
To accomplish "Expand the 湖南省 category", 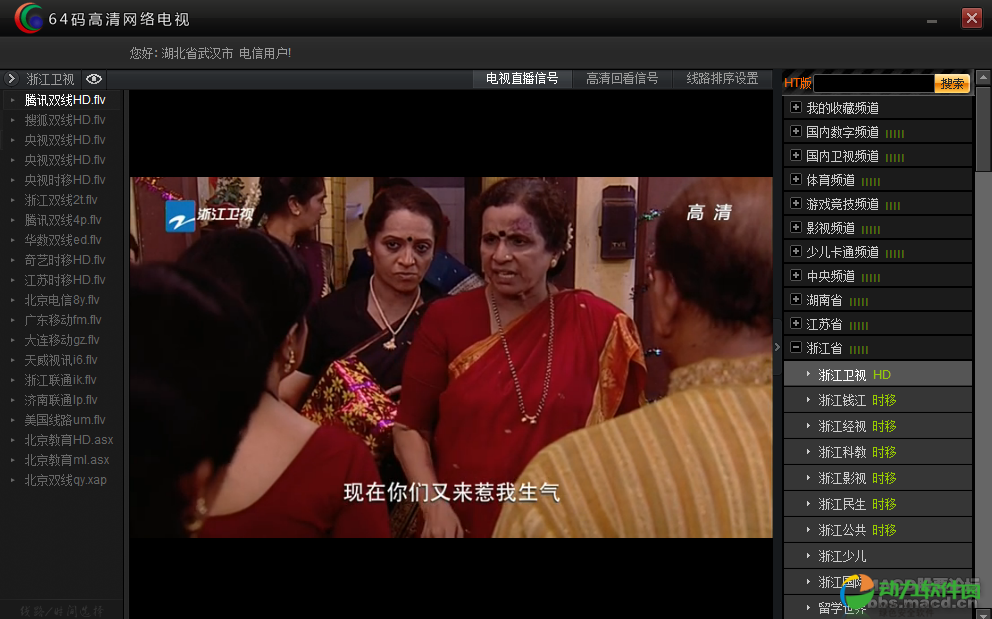I will [x=796, y=300].
